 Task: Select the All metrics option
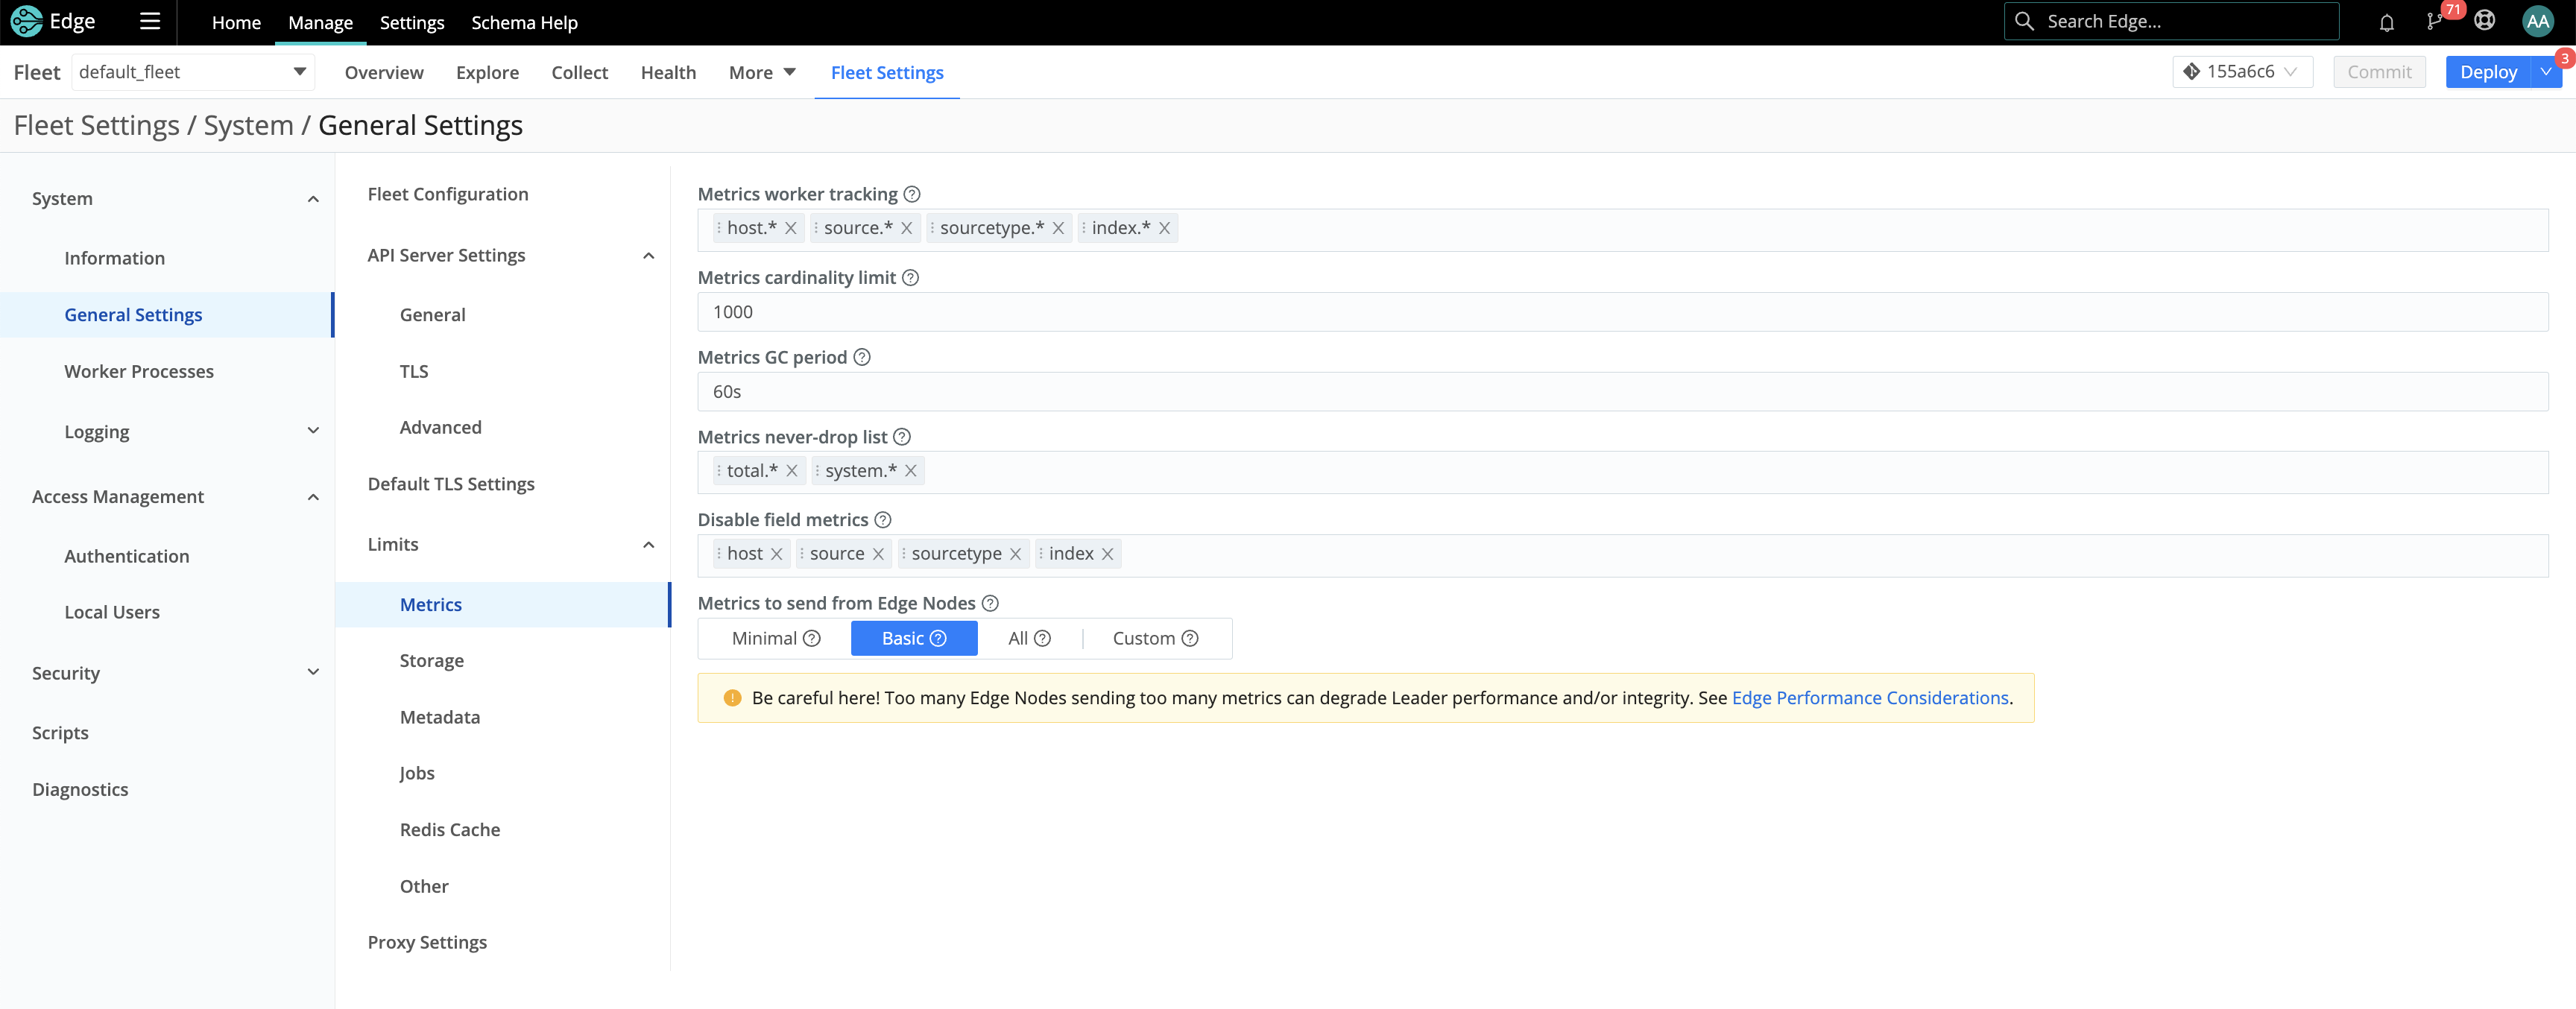pyautogui.click(x=1018, y=639)
